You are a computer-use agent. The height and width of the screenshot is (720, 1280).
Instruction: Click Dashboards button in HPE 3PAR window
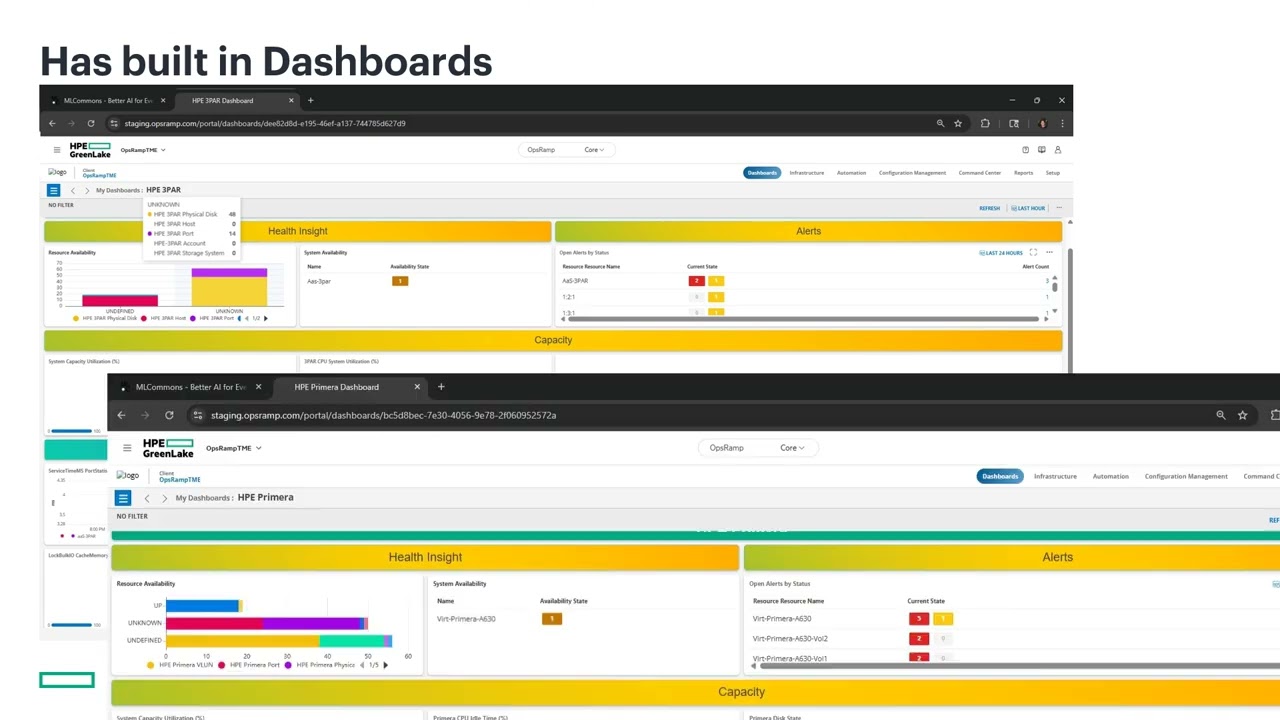coord(762,173)
